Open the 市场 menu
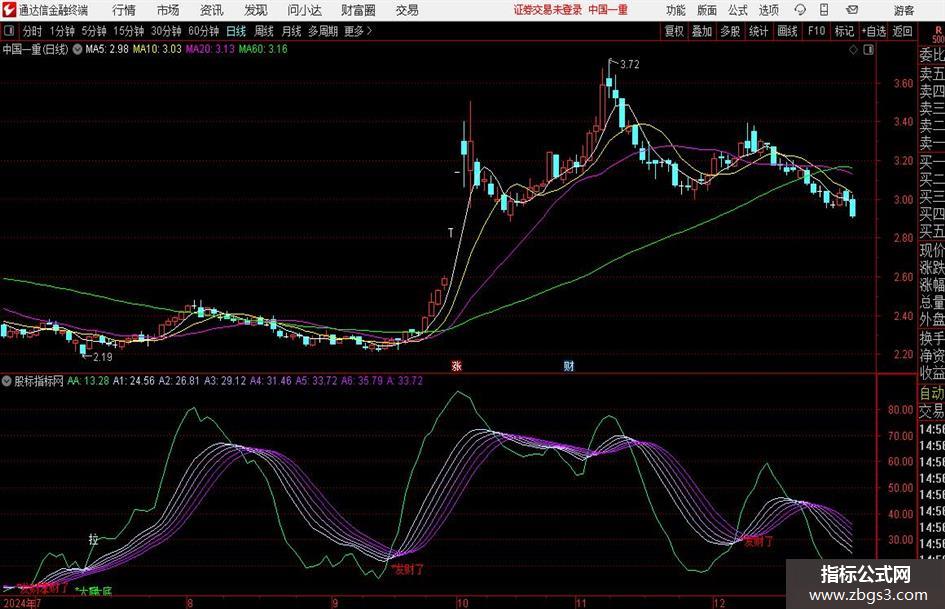945x609 pixels. coord(168,10)
